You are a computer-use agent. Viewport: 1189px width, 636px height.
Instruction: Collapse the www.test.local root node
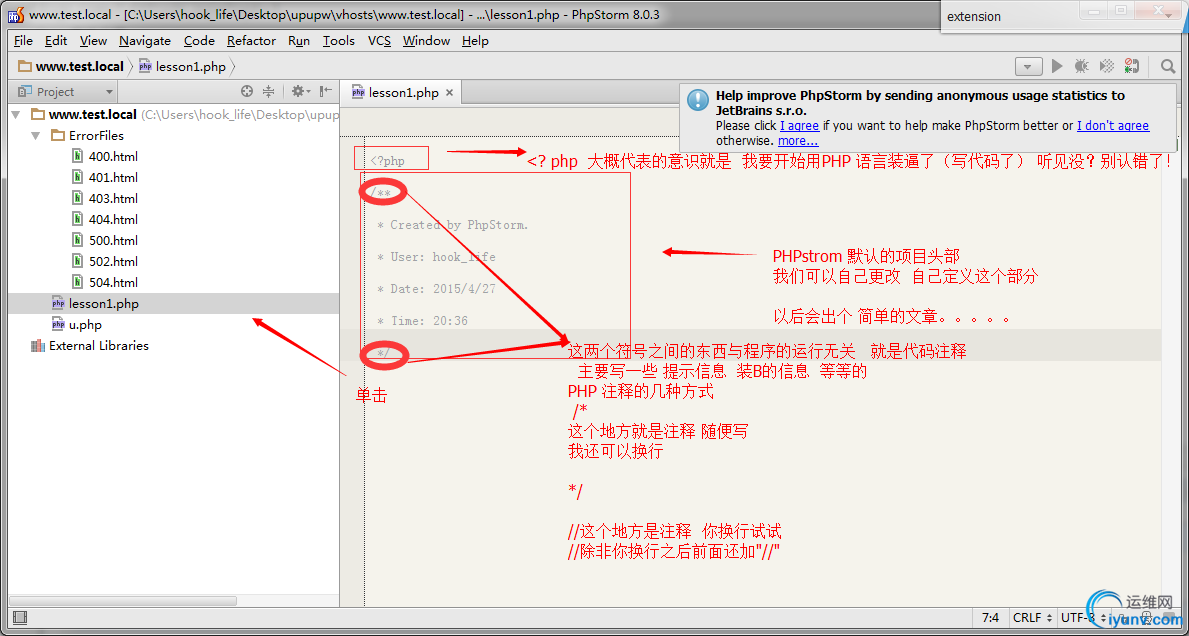pos(16,114)
